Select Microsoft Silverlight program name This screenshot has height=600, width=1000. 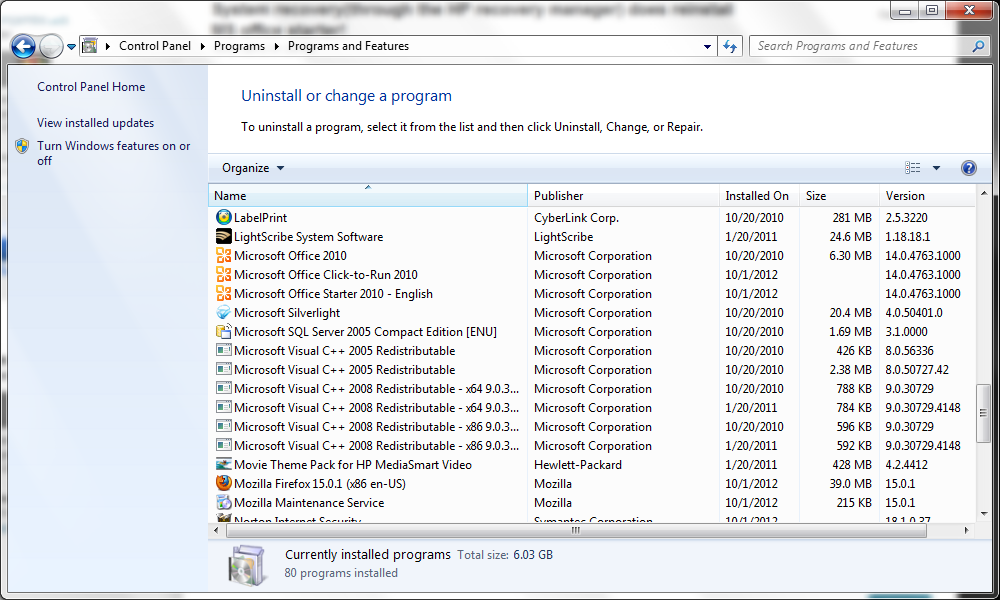click(287, 313)
